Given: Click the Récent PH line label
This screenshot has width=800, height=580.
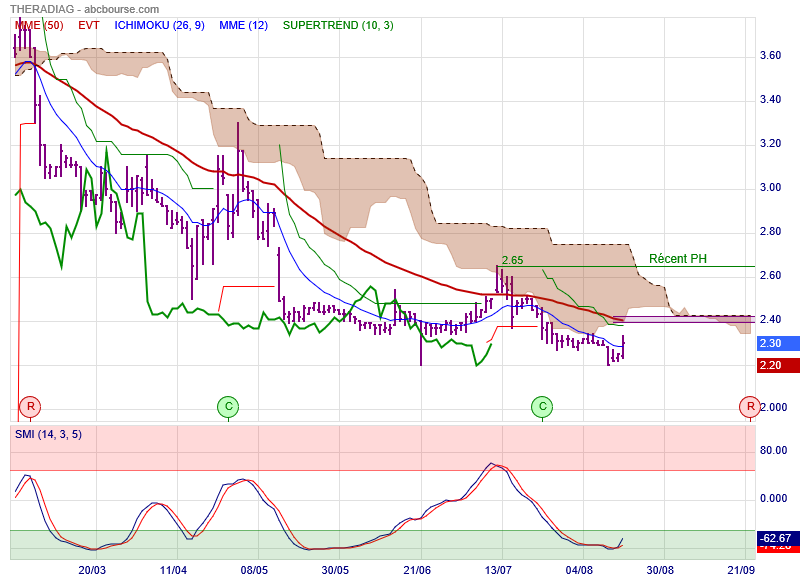Looking at the screenshot, I should [677, 258].
